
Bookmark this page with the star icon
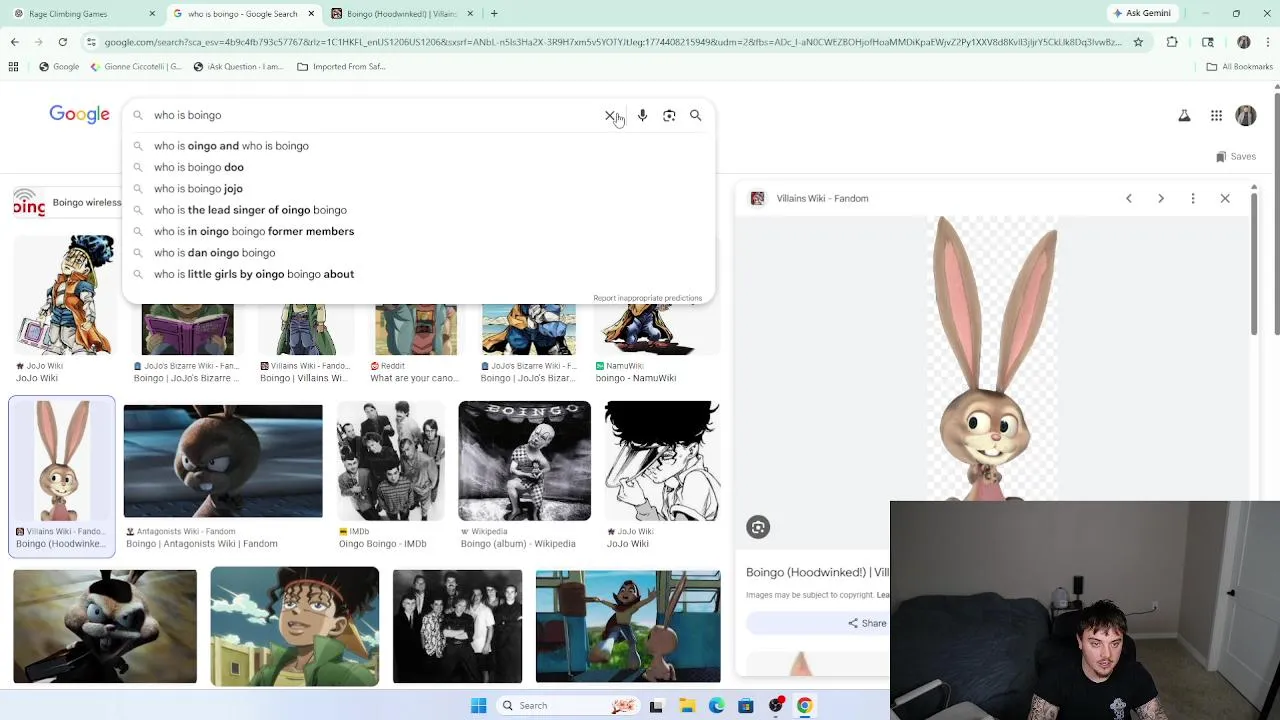tap(1138, 42)
